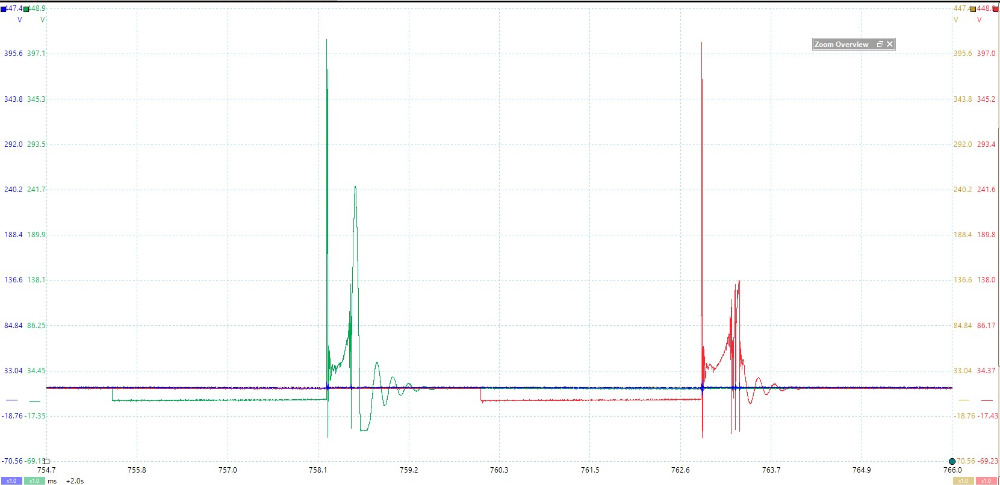Open the yellow x1.0 axis scale control

coord(963,481)
